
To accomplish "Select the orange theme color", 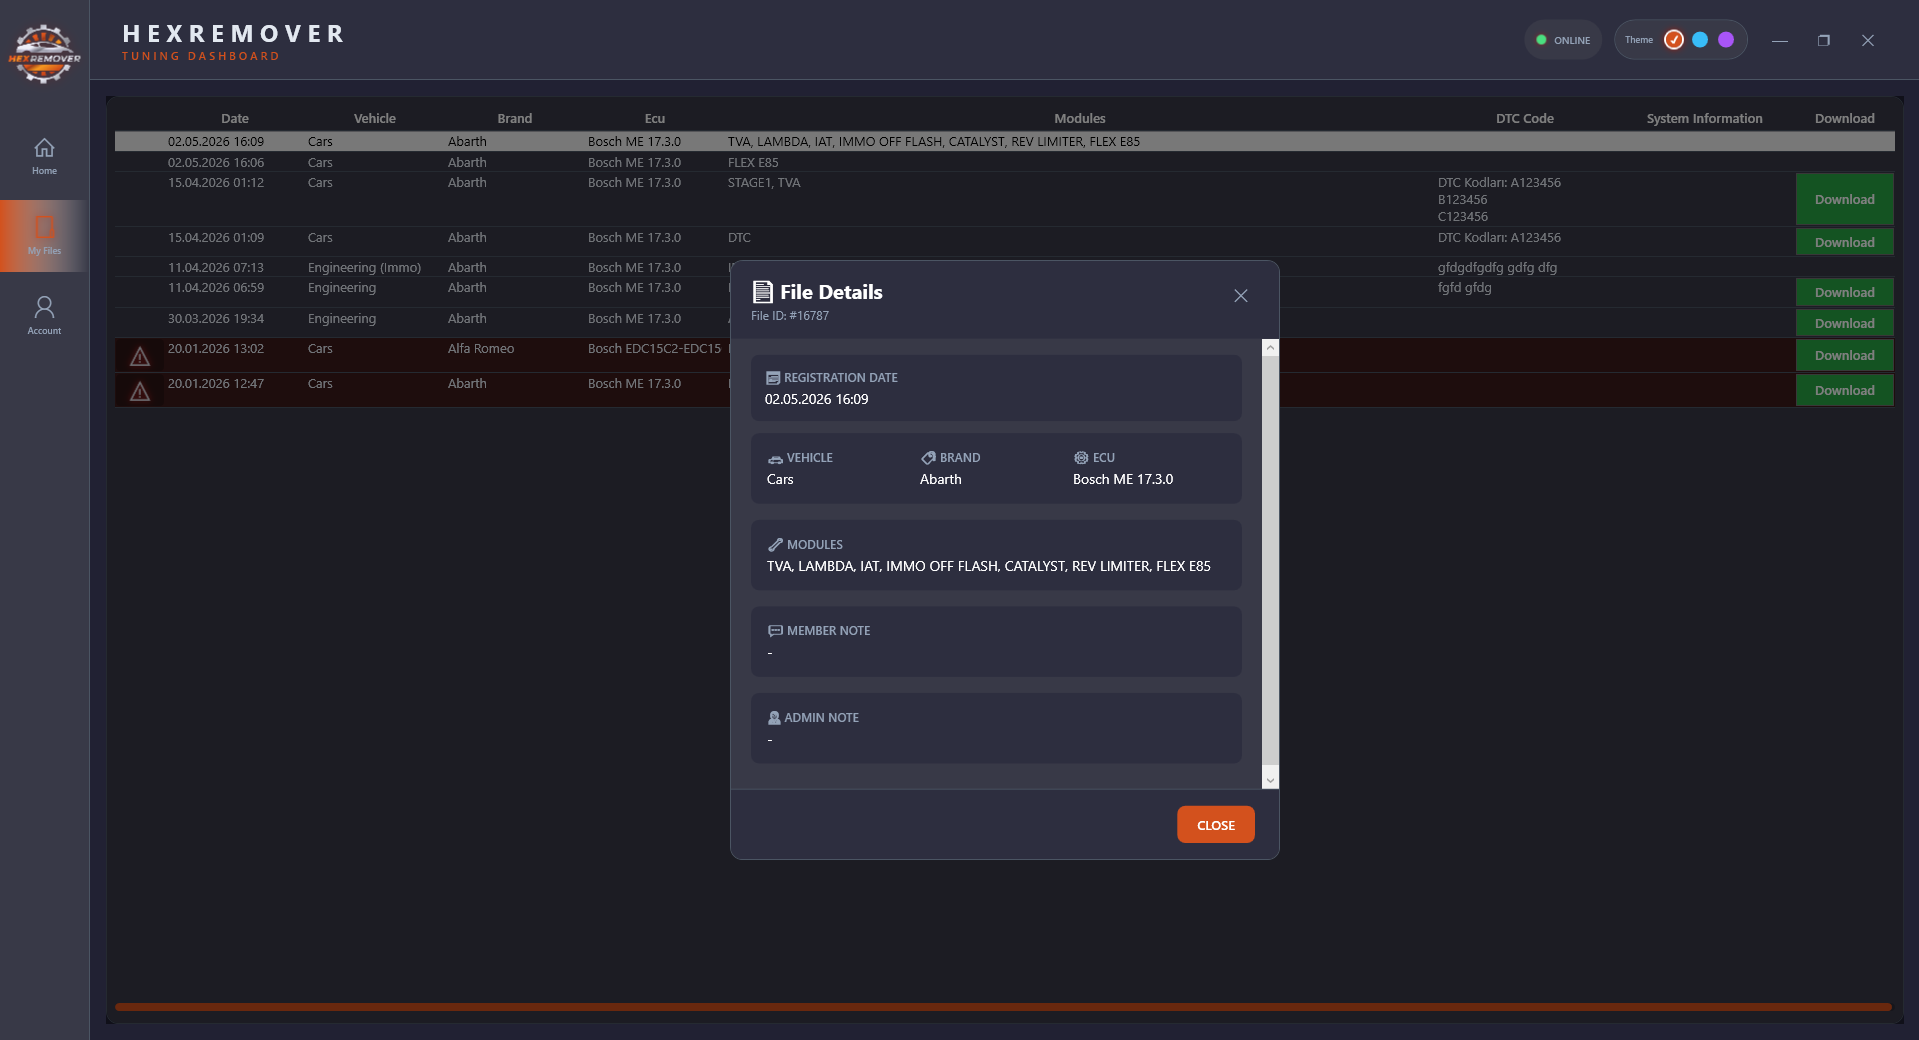I will pos(1674,40).
